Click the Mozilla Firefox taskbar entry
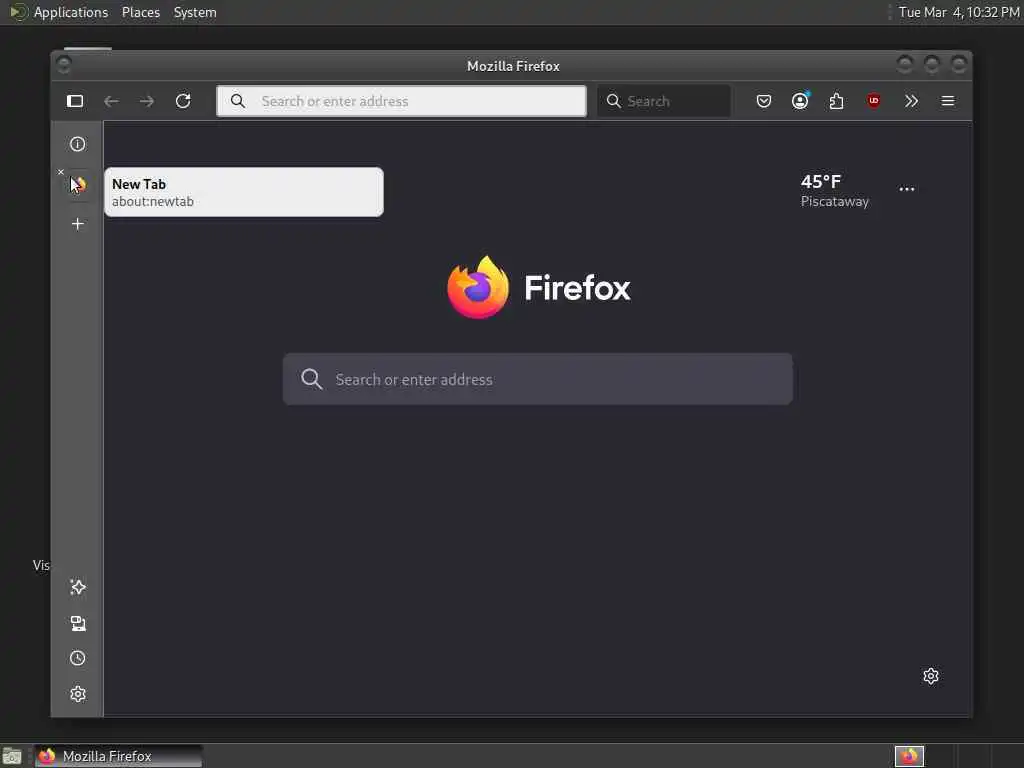The height and width of the screenshot is (768, 1024). pos(118,756)
